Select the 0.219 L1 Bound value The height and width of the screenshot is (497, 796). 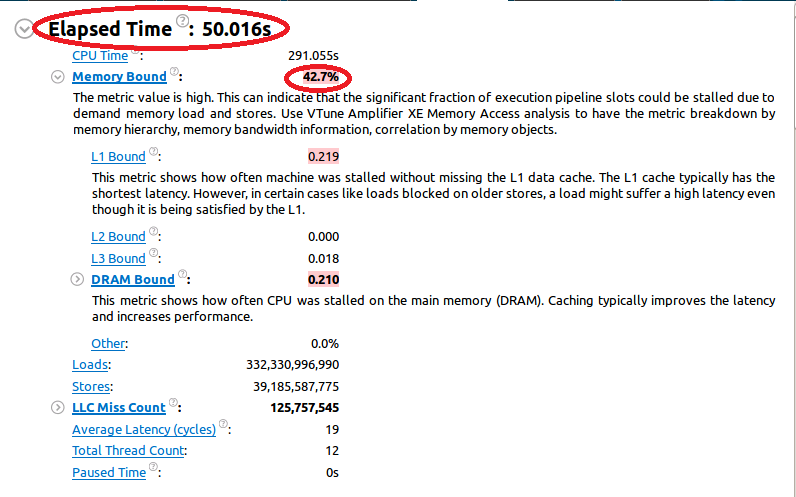pyautogui.click(x=323, y=156)
